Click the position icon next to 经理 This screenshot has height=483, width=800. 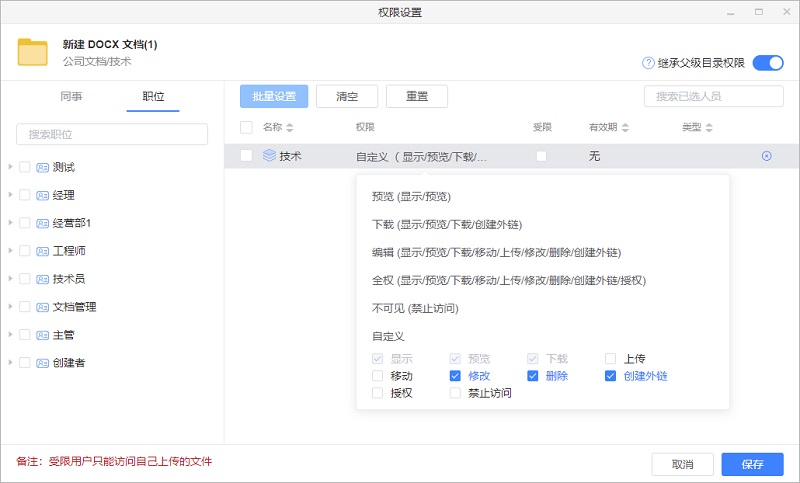pyautogui.click(x=42, y=195)
